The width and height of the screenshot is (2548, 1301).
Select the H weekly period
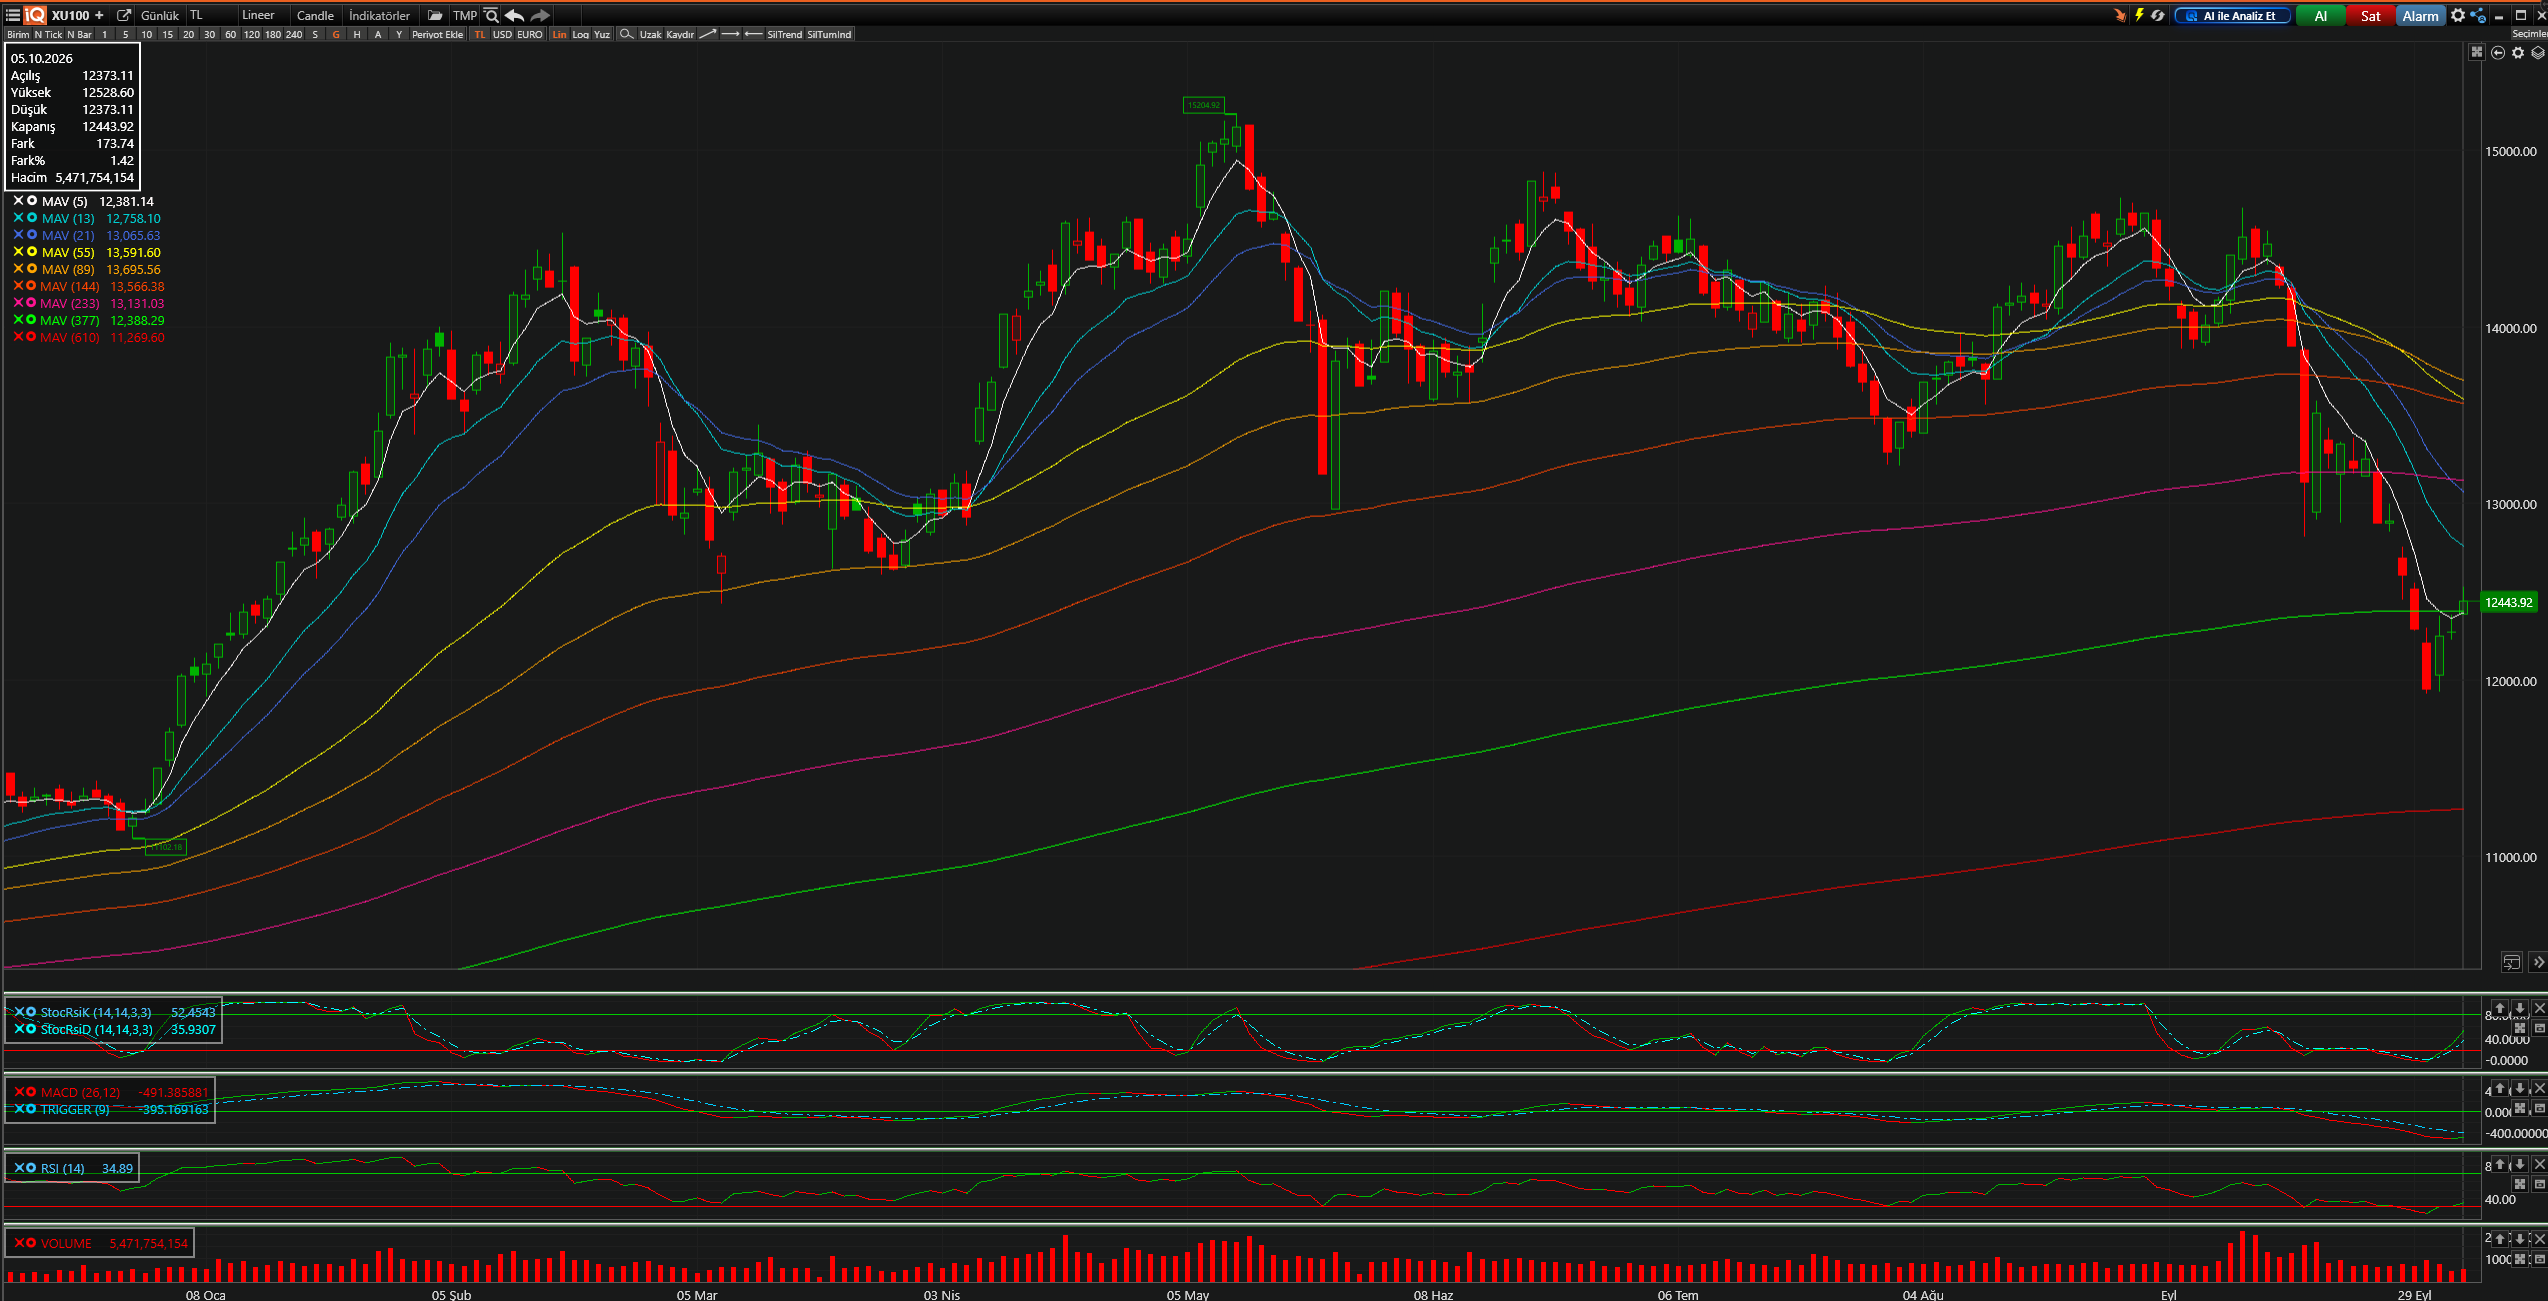click(357, 34)
